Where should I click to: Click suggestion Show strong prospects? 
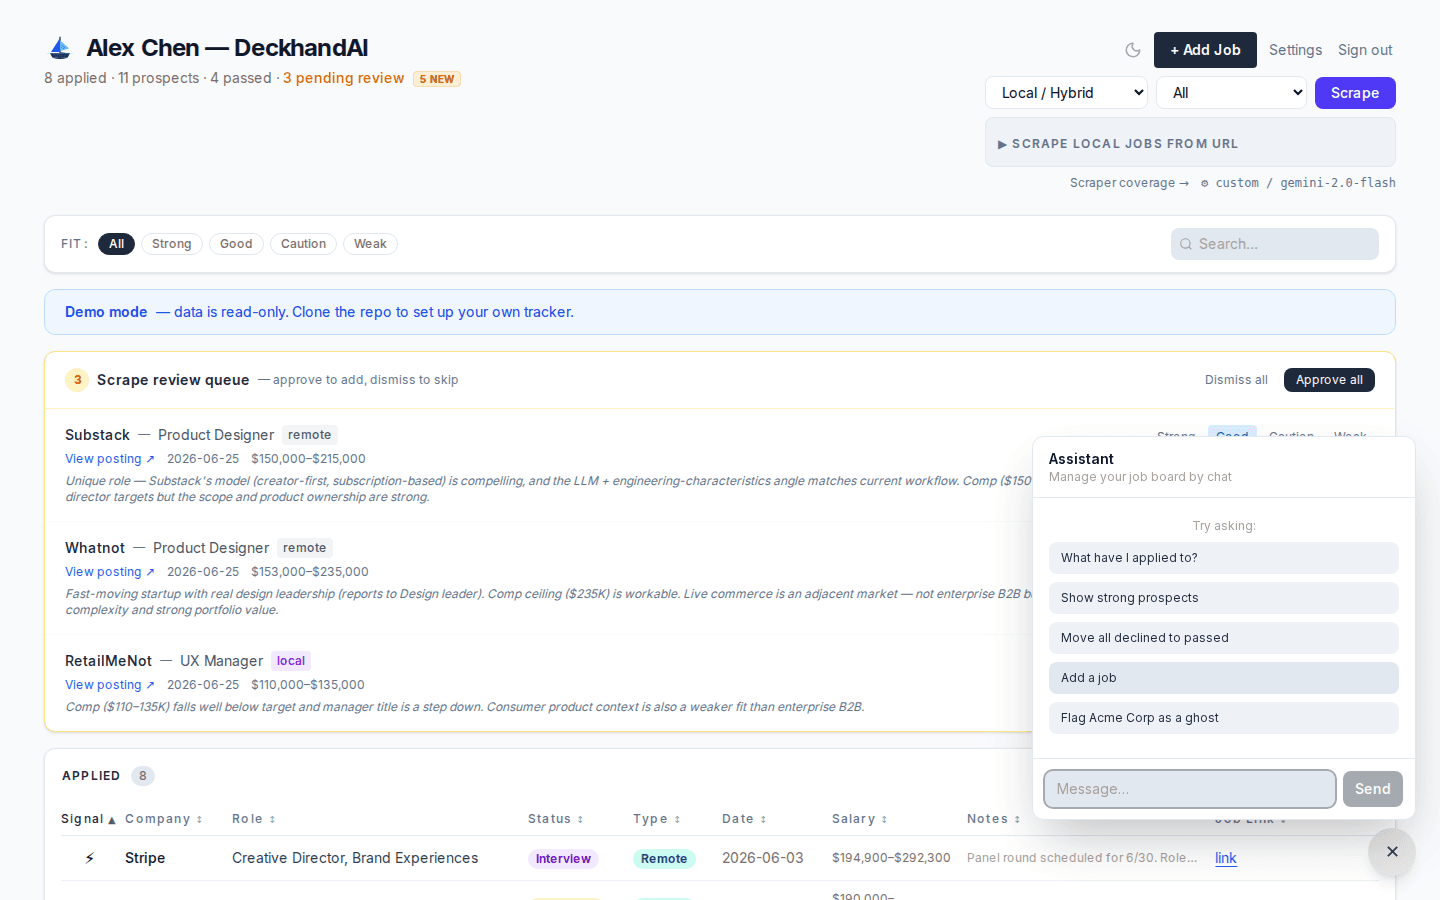[1223, 598]
